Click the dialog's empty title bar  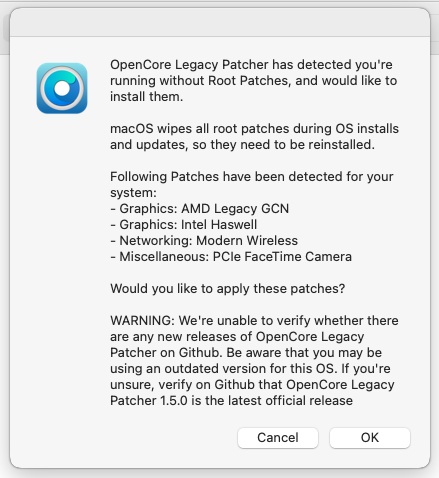coord(220,22)
